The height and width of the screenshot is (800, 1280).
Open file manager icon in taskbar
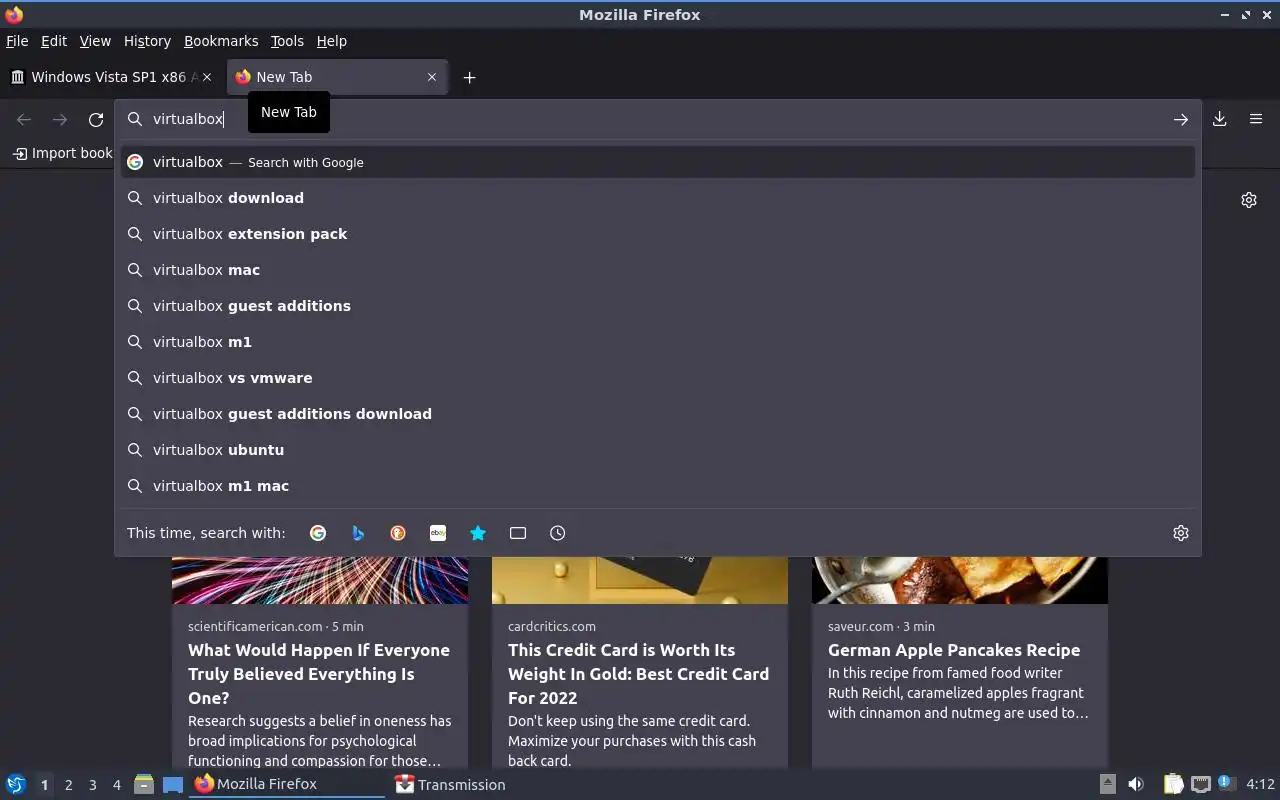[144, 785]
